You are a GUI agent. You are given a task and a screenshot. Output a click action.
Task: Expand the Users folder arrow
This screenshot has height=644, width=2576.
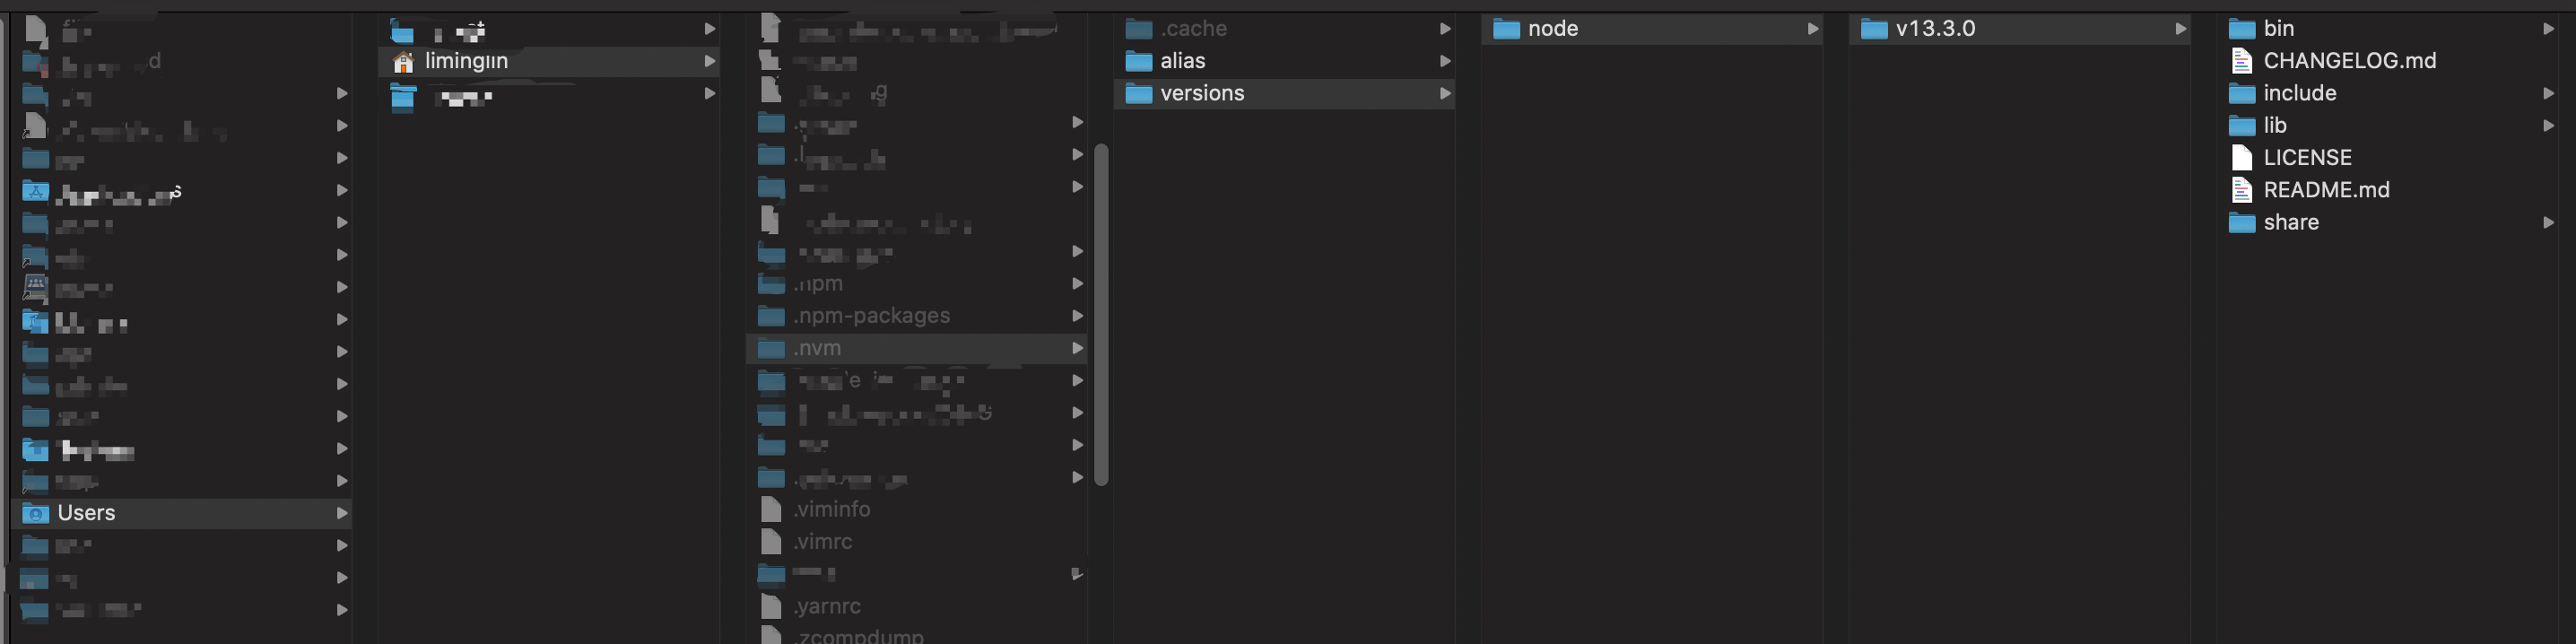[341, 513]
